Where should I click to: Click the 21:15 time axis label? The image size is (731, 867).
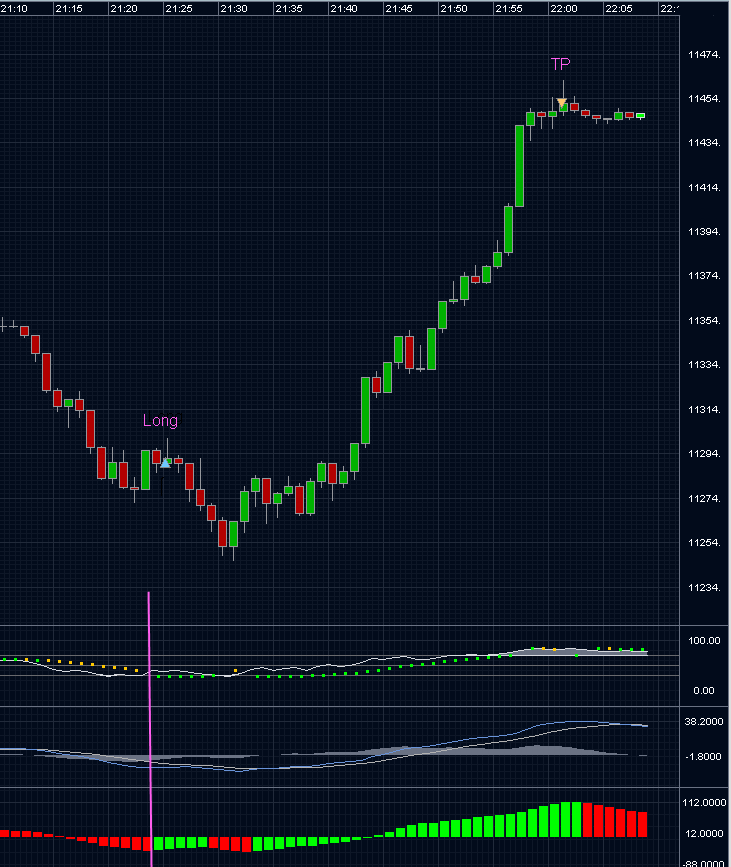click(x=69, y=9)
